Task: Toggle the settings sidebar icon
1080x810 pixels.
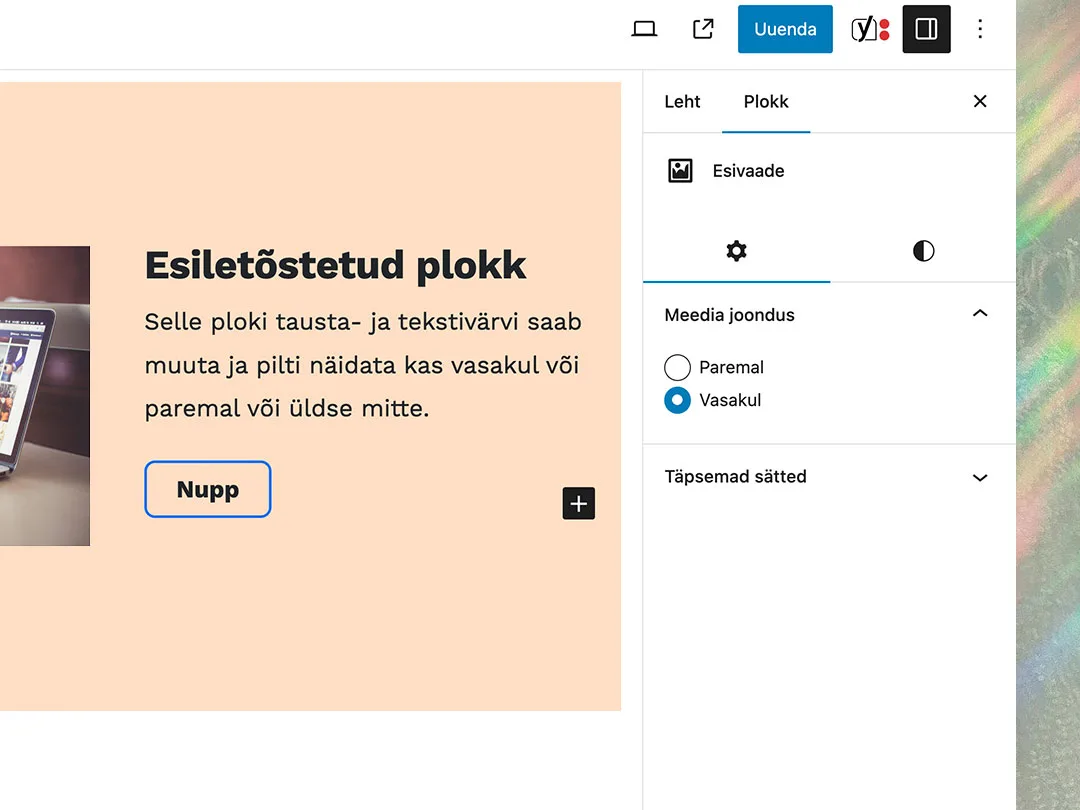Action: [926, 29]
